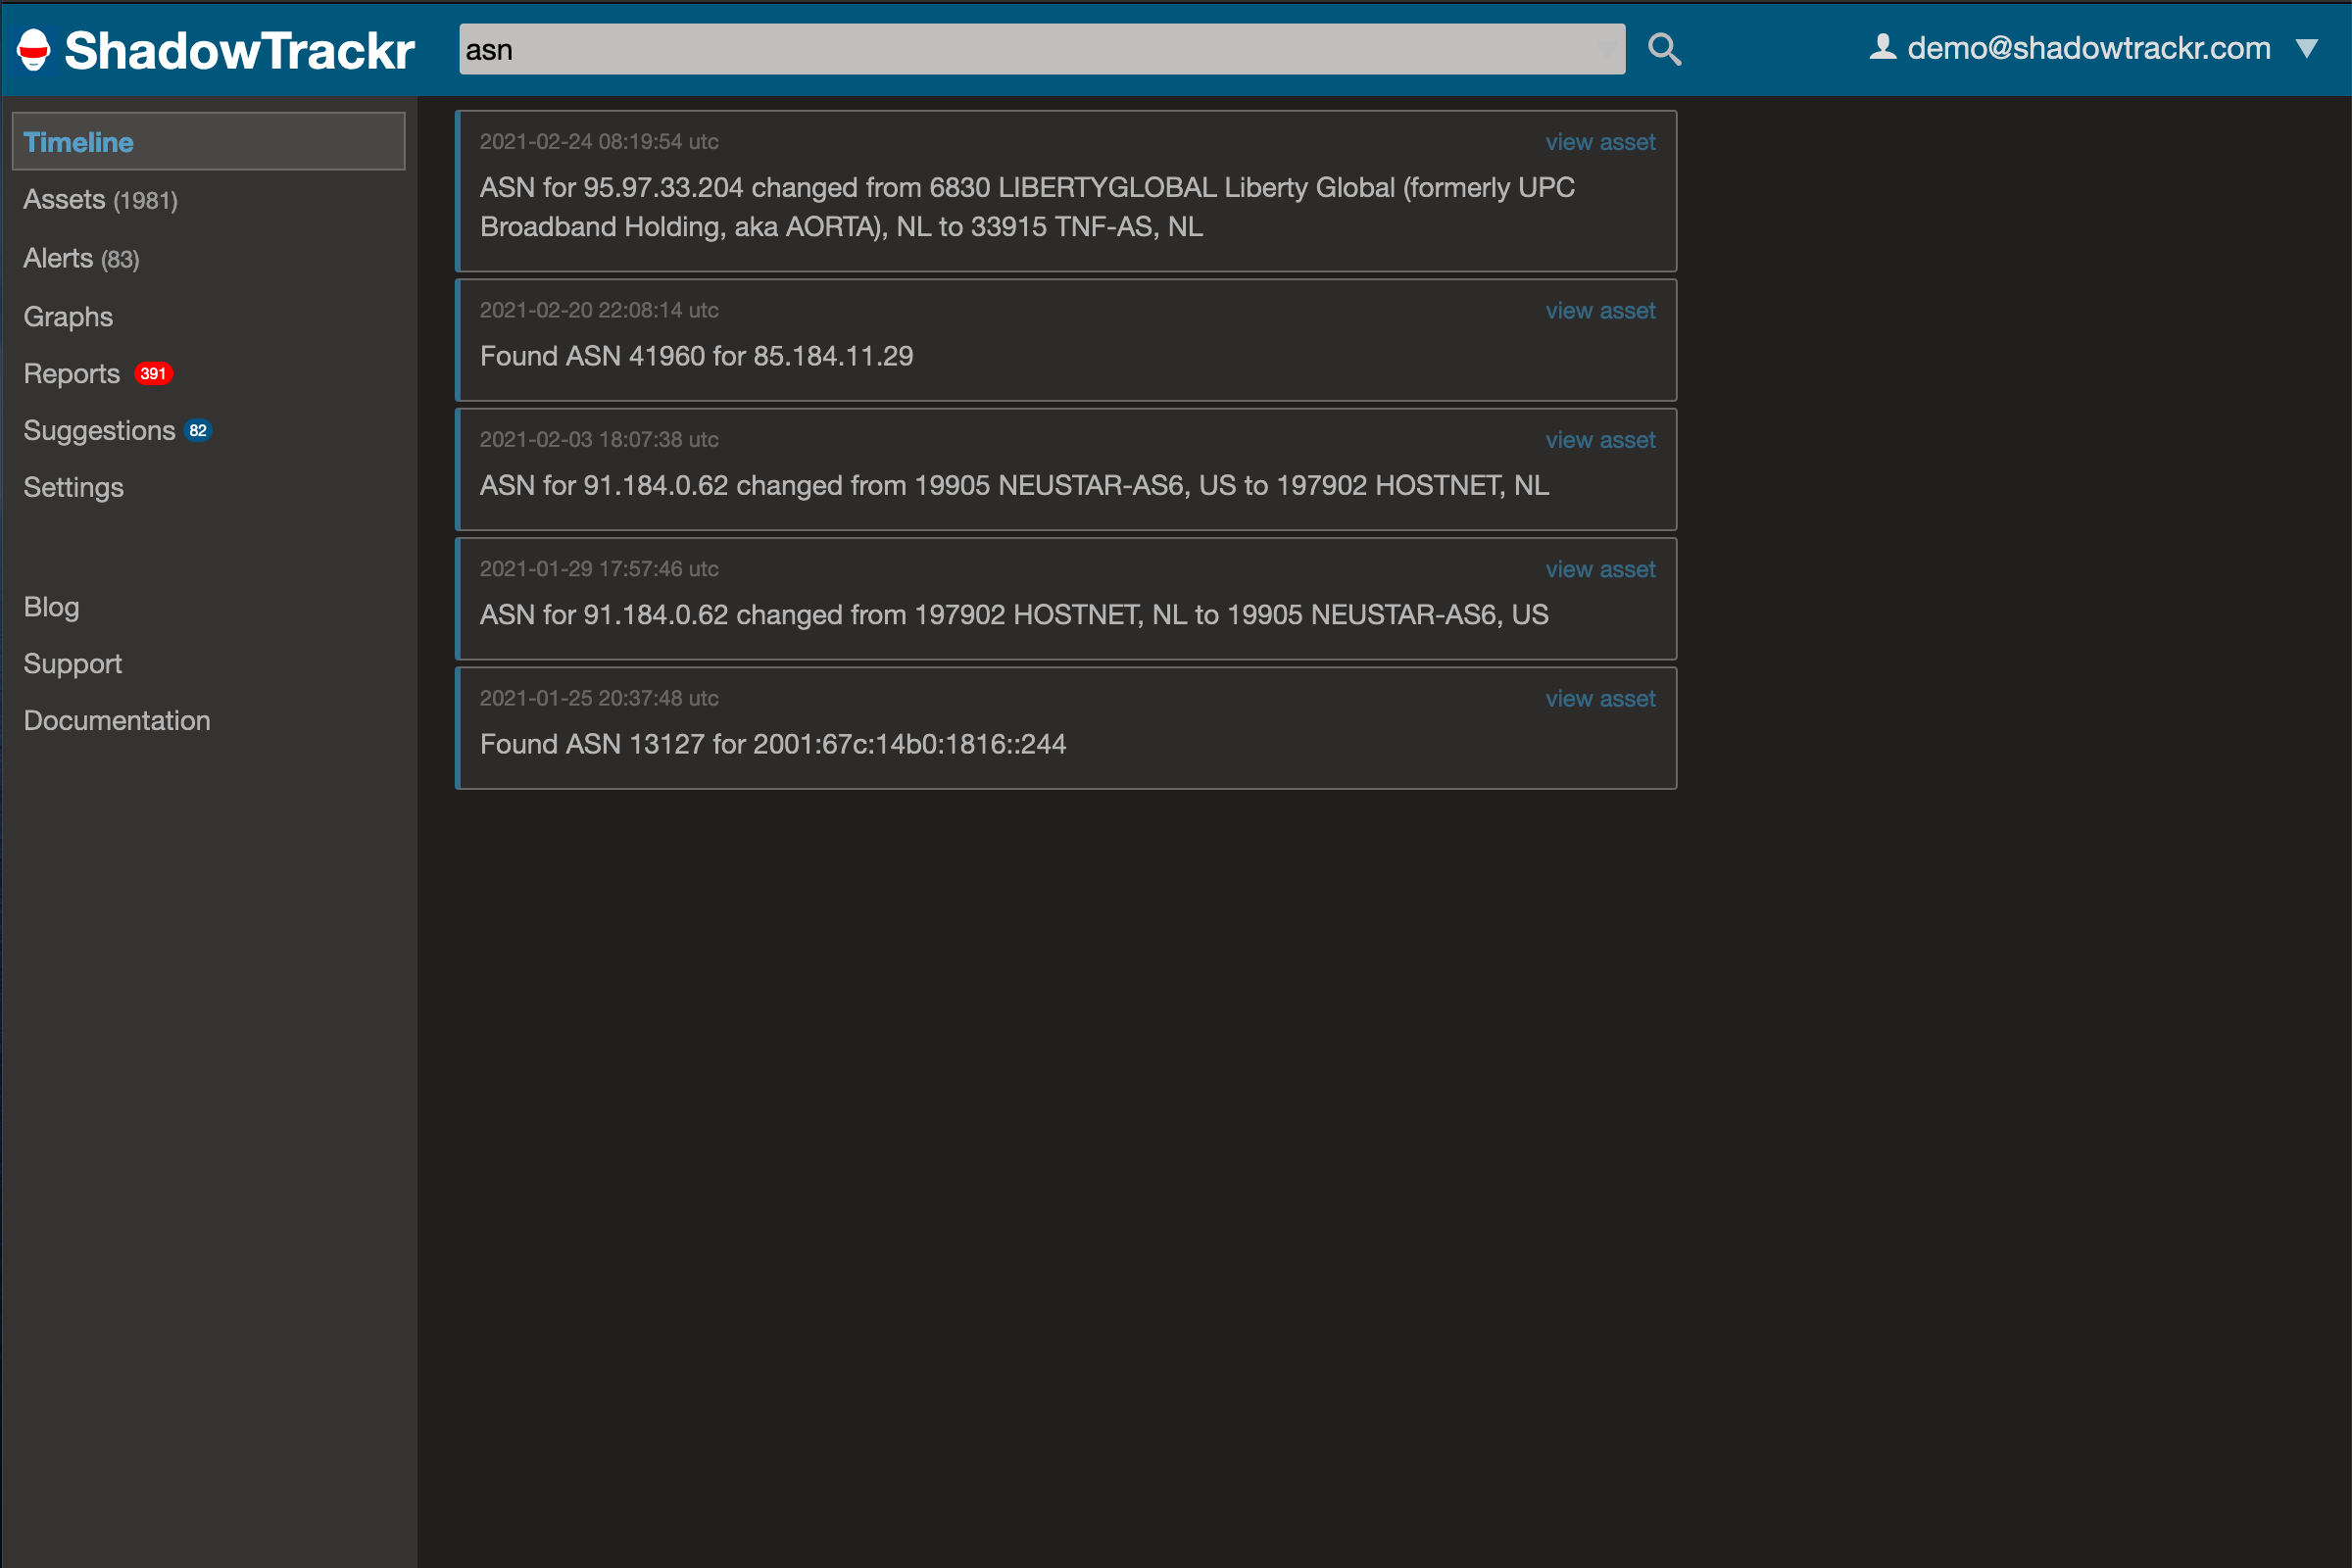Image resolution: width=2352 pixels, height=1568 pixels.
Task: Click the ShadowTrackr logo icon
Action: point(33,48)
